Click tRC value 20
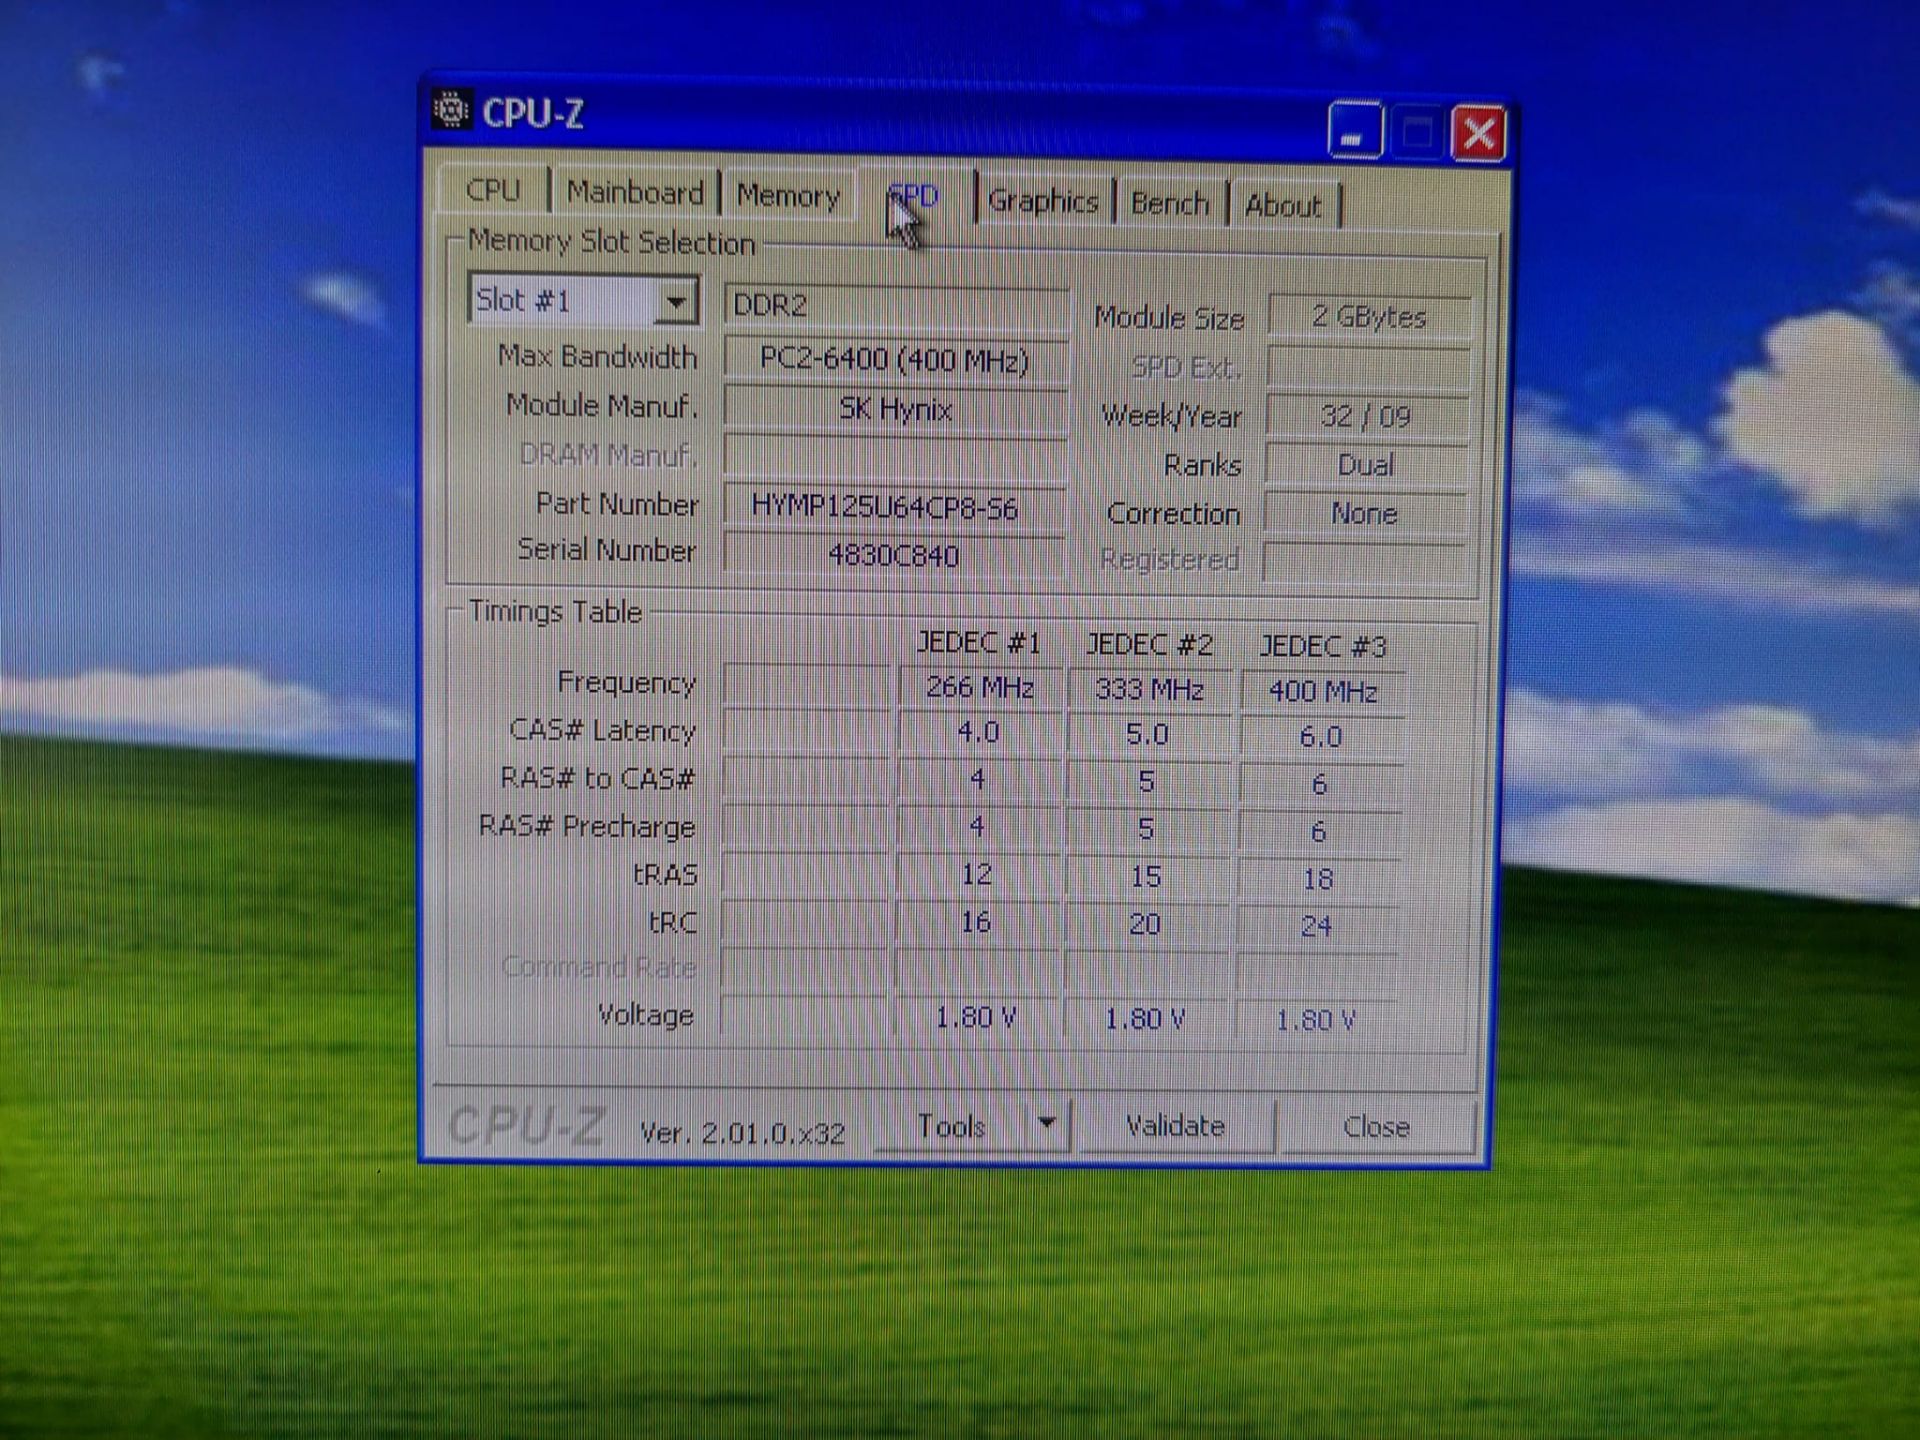 [1145, 924]
